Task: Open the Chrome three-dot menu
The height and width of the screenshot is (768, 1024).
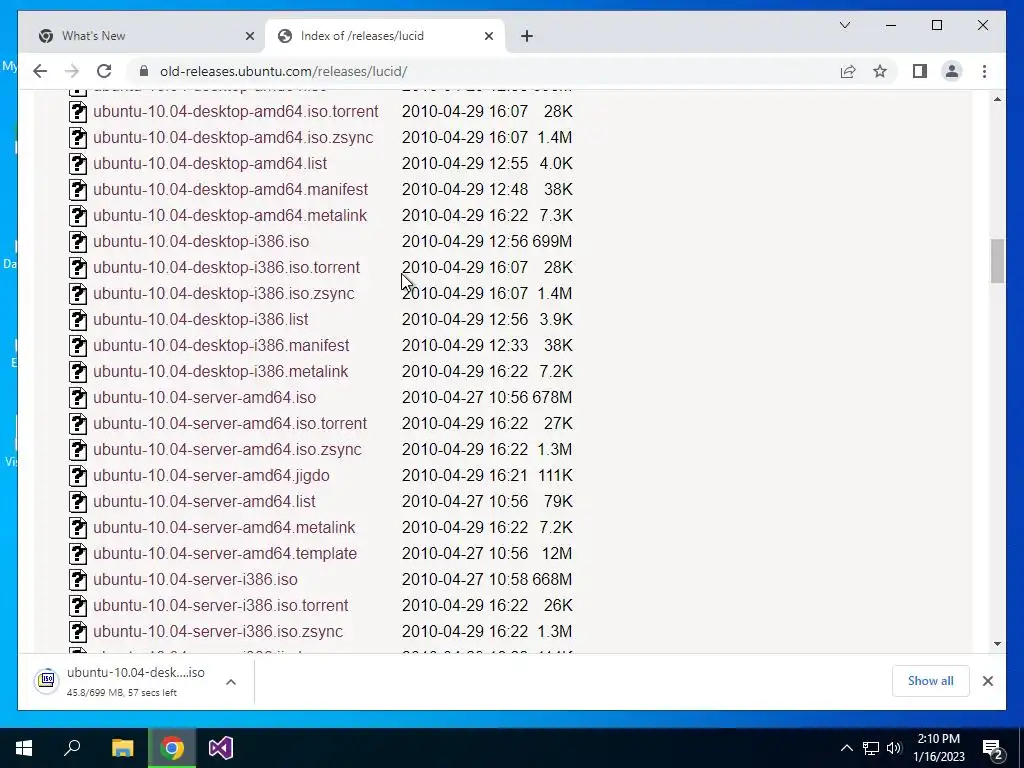Action: point(984,71)
